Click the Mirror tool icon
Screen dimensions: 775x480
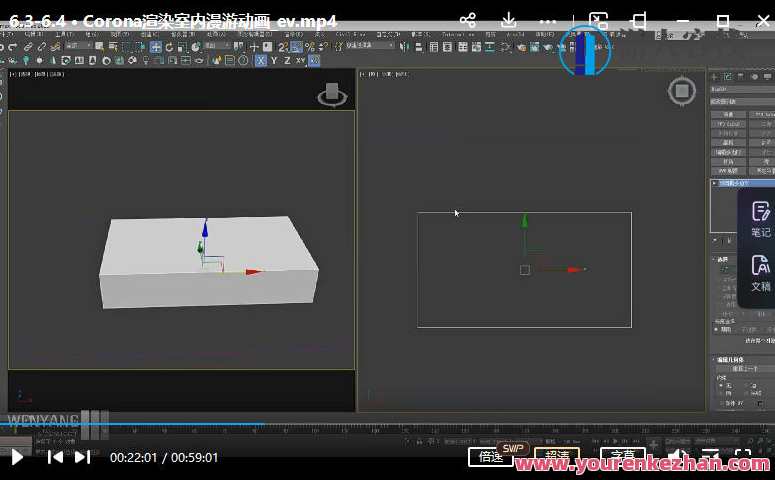pos(405,47)
